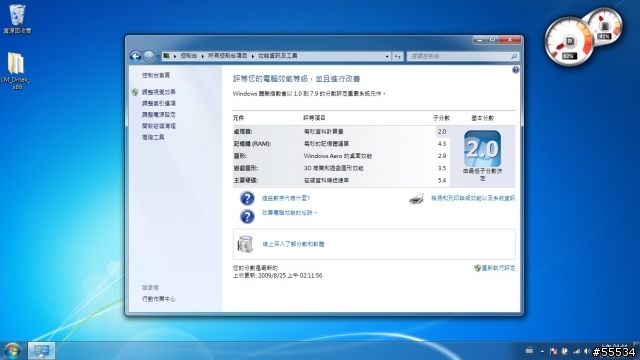Open the Windows Start orb
Screen dimensions: 640x360
pyautogui.click(x=12, y=351)
